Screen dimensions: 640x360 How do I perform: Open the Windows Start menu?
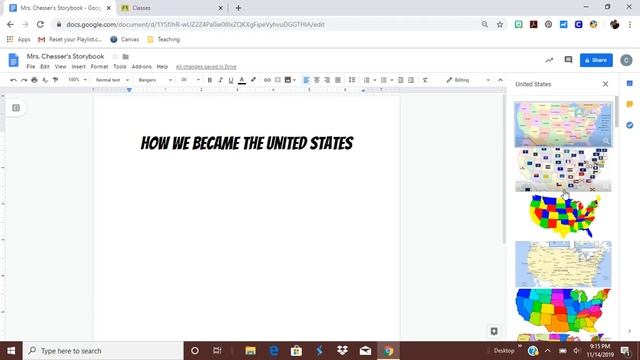pyautogui.click(x=11, y=351)
